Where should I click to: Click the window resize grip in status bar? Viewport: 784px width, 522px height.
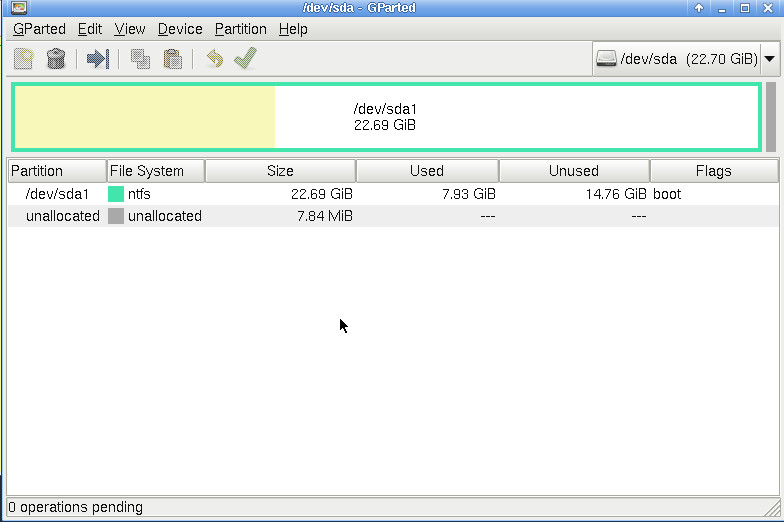click(772, 508)
